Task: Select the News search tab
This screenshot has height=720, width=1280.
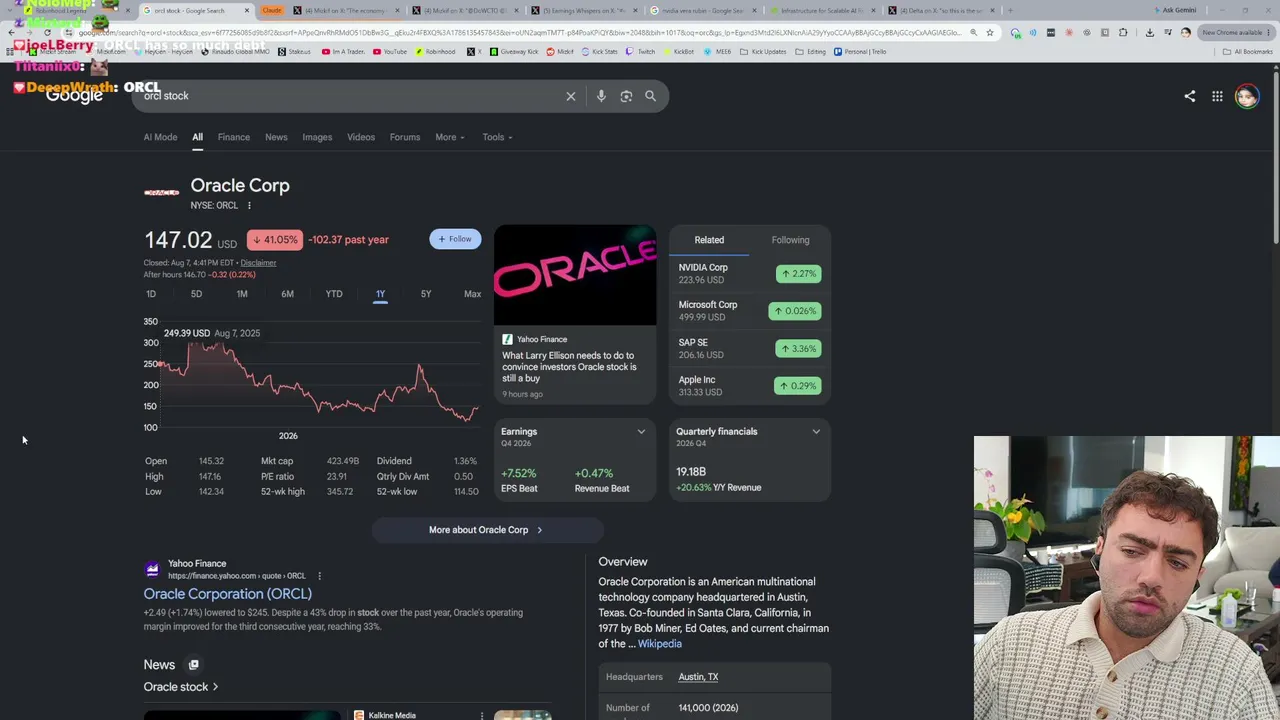Action: [x=276, y=137]
